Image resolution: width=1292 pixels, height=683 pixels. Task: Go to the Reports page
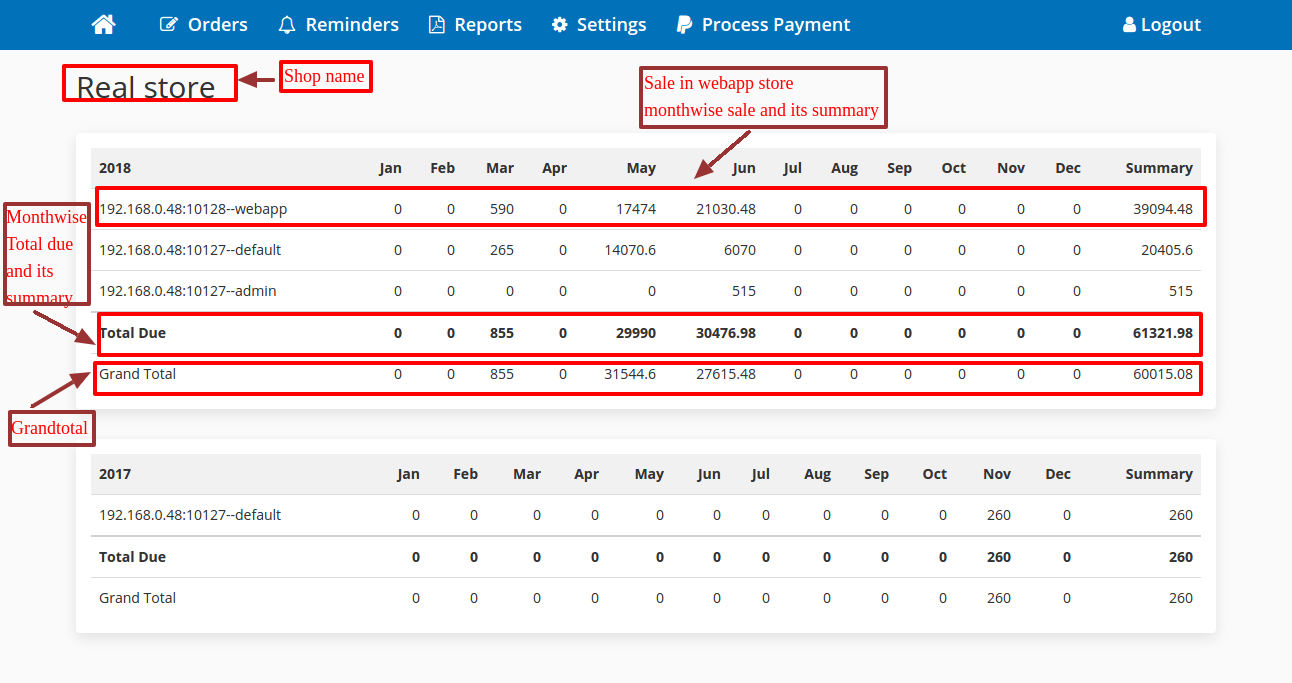click(487, 25)
